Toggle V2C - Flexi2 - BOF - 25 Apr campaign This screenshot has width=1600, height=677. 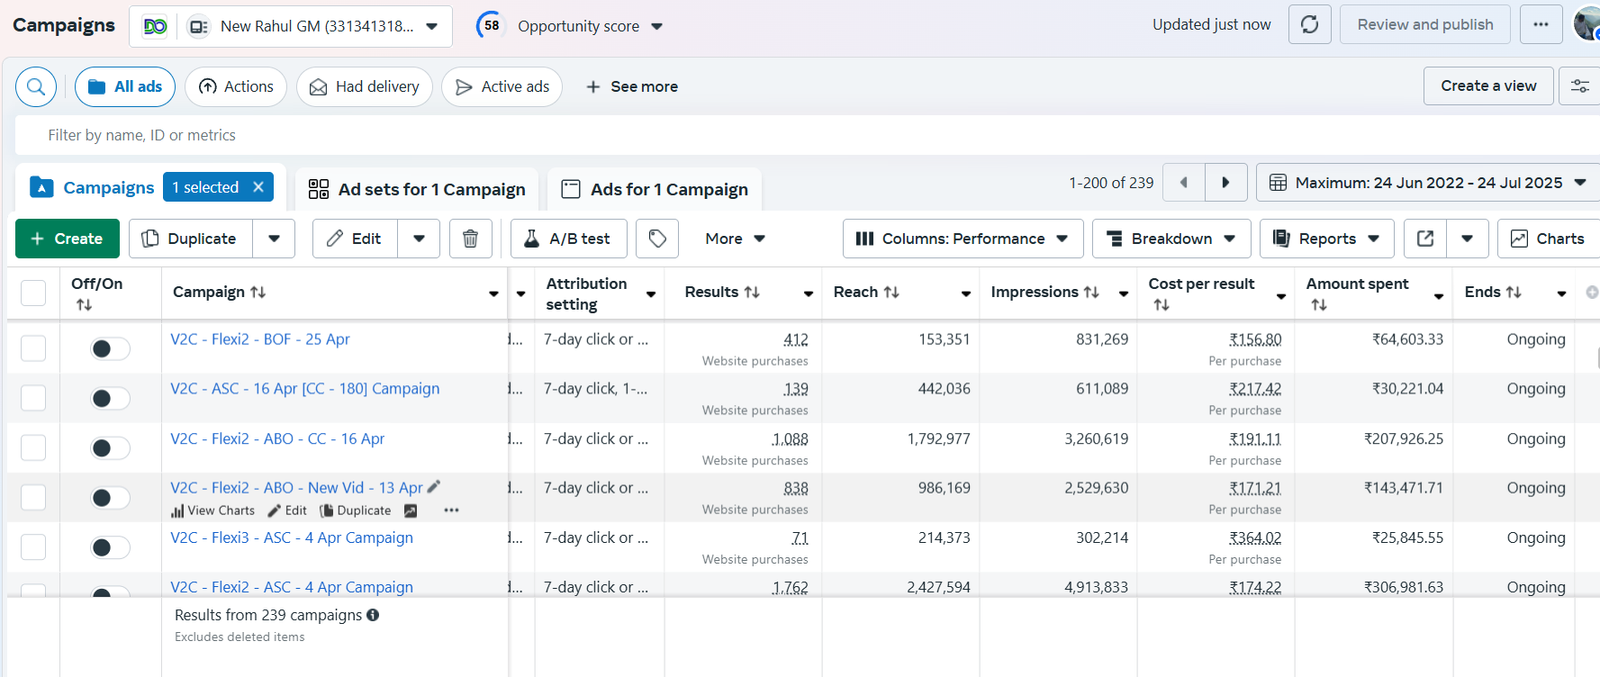click(110, 348)
